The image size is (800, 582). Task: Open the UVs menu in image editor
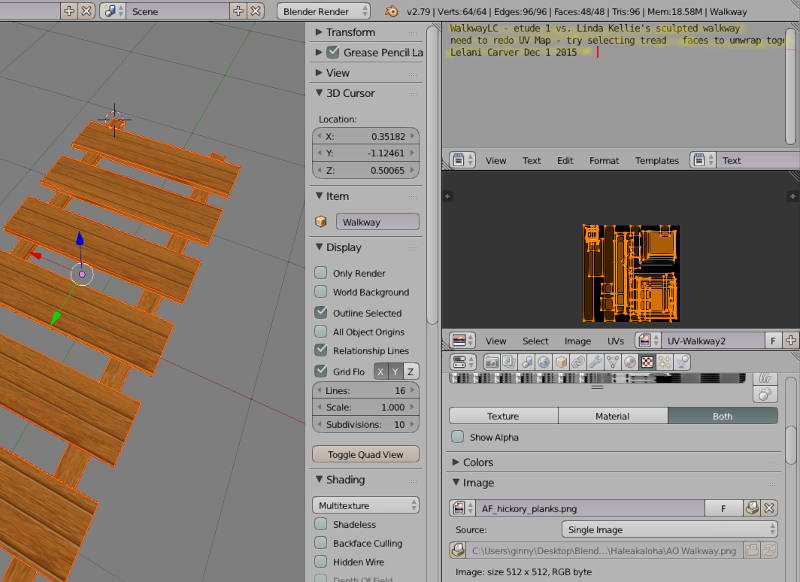coord(615,341)
